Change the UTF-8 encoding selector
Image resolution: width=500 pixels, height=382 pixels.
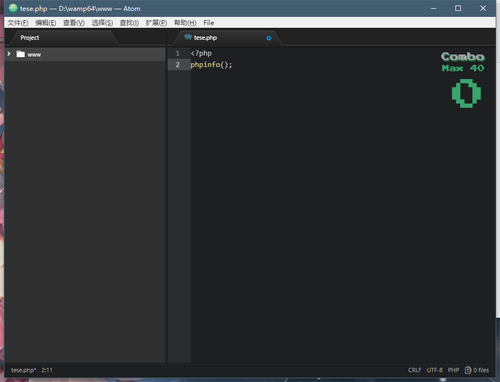(435, 370)
